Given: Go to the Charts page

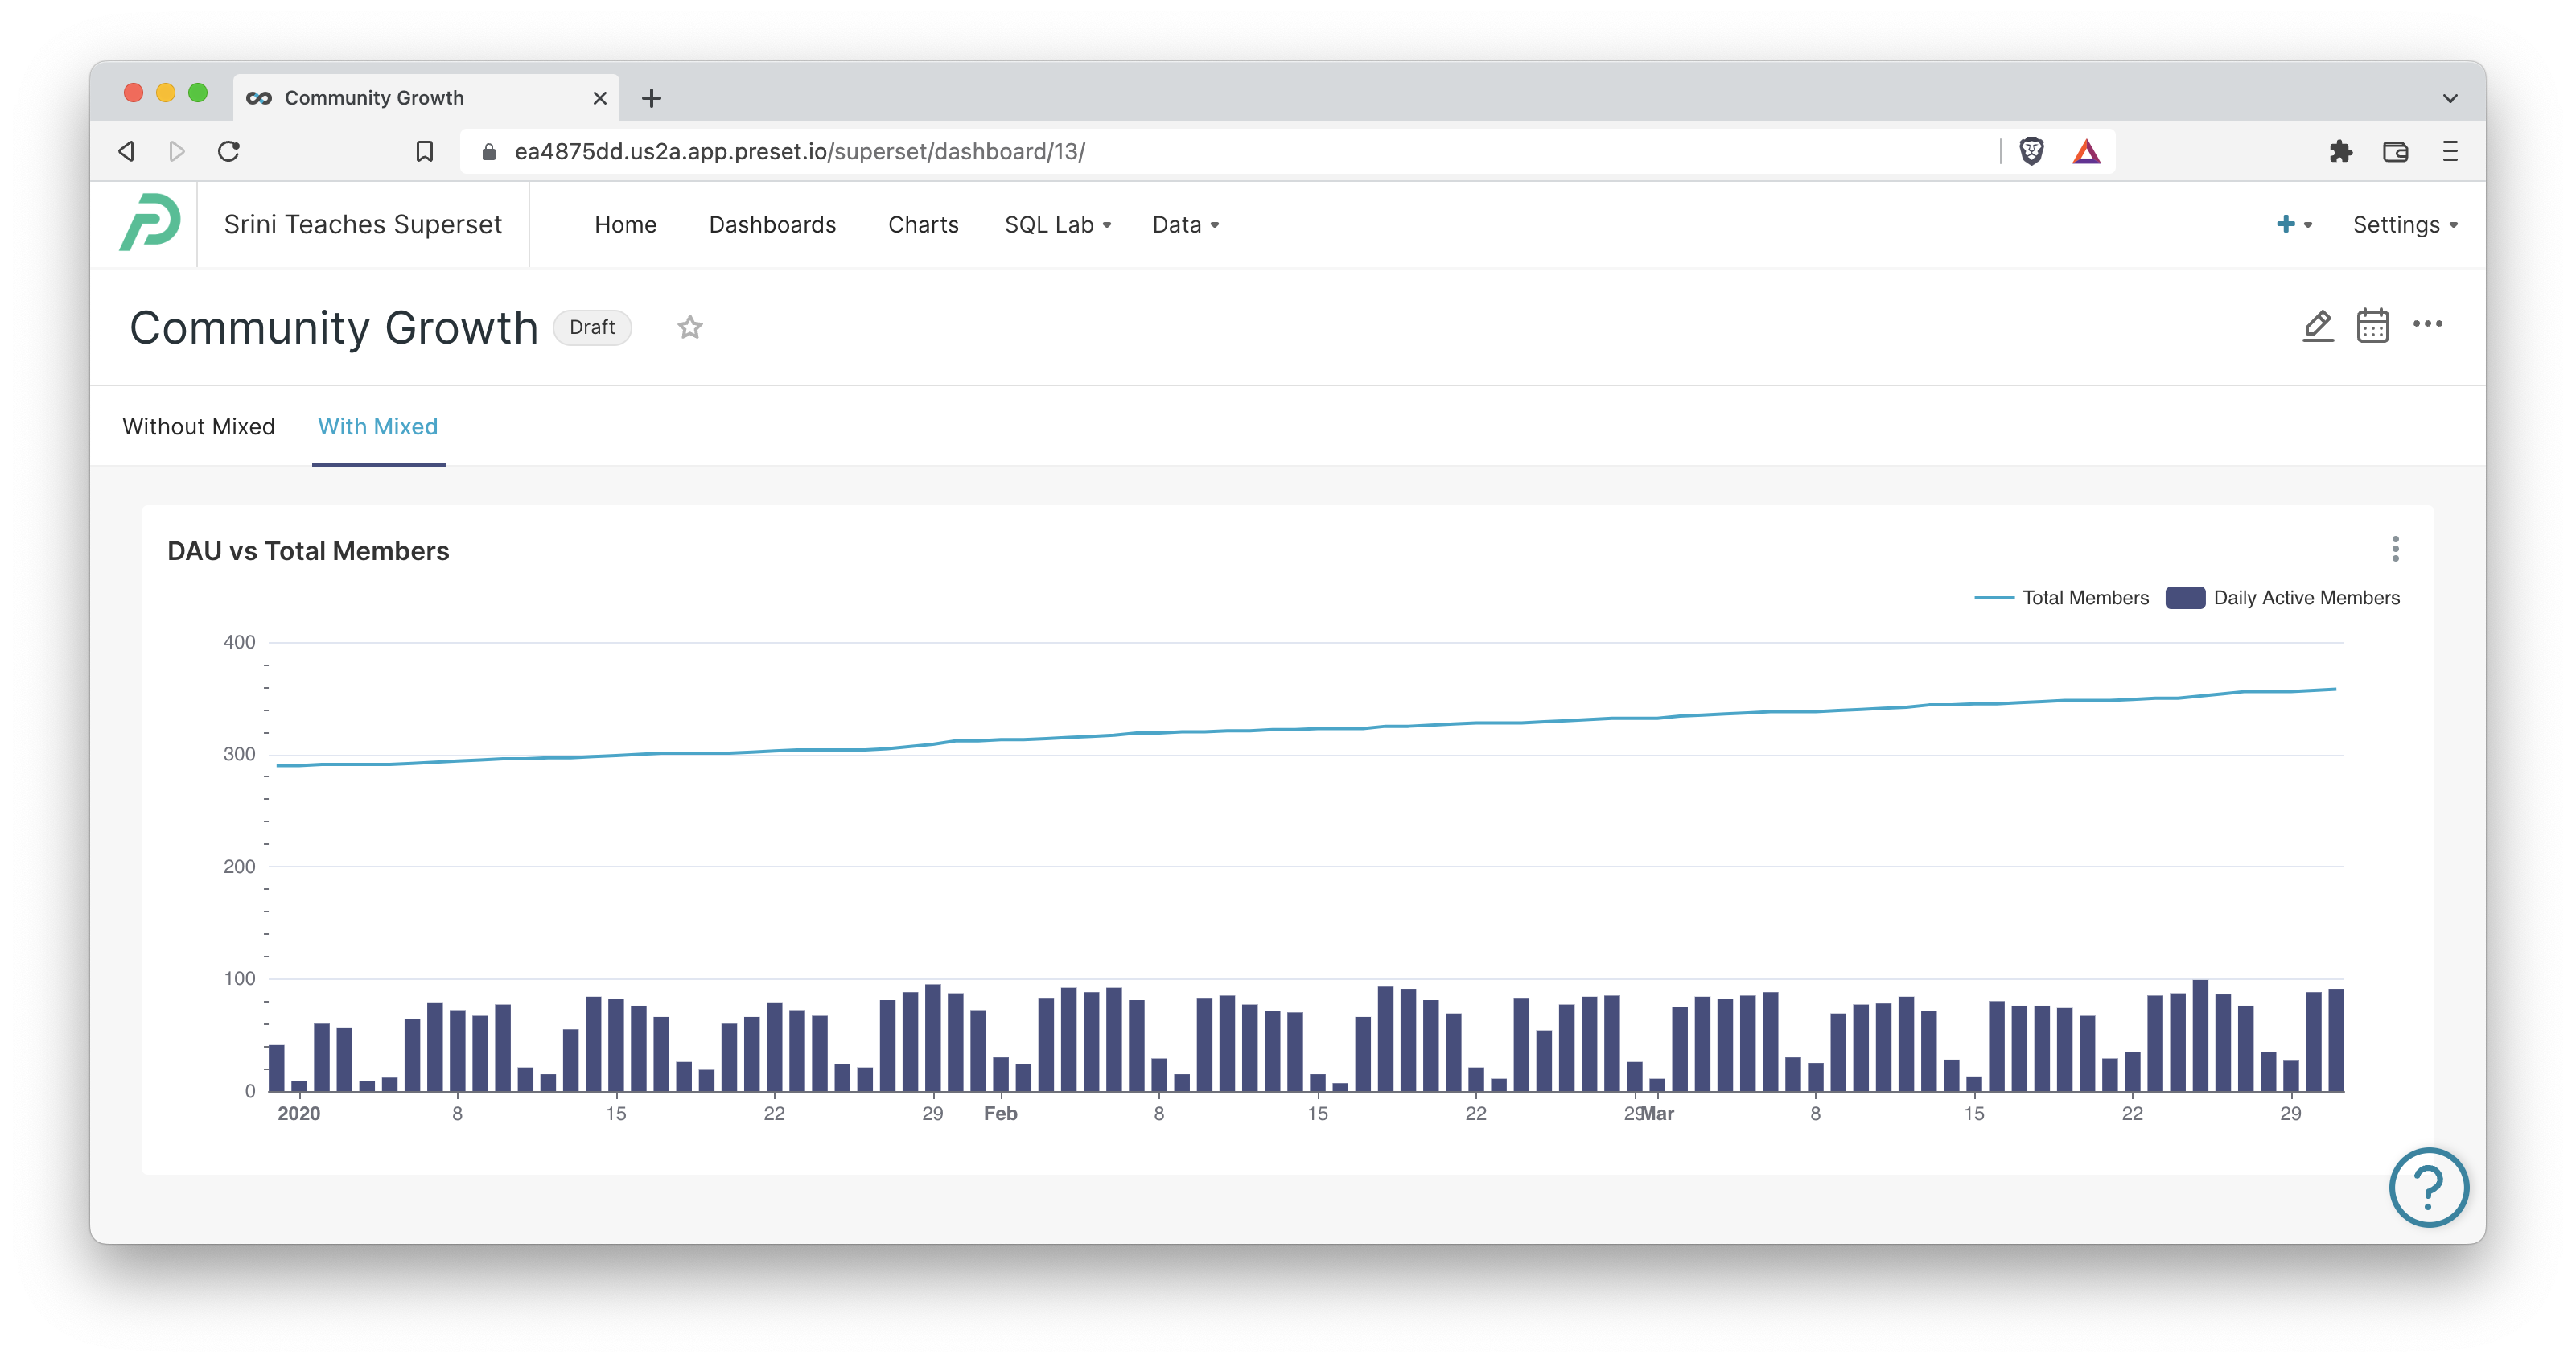Looking at the screenshot, I should tap(923, 225).
